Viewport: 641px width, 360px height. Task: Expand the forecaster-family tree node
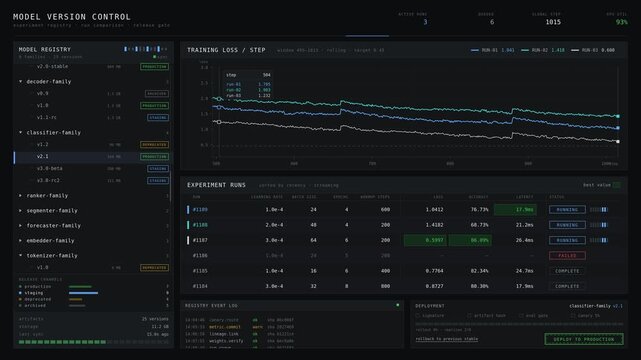20,226
